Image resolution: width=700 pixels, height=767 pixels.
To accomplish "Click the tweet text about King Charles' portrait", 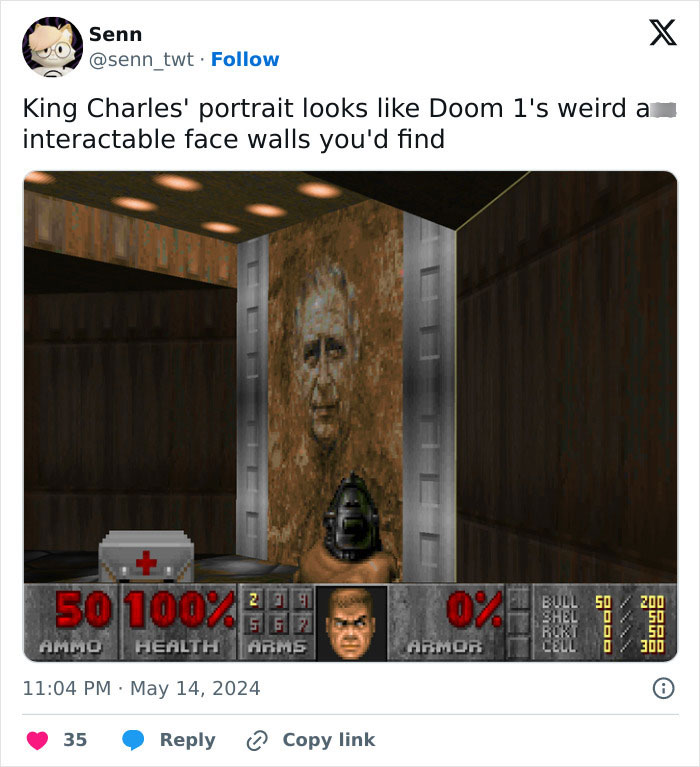I will pyautogui.click(x=349, y=123).
